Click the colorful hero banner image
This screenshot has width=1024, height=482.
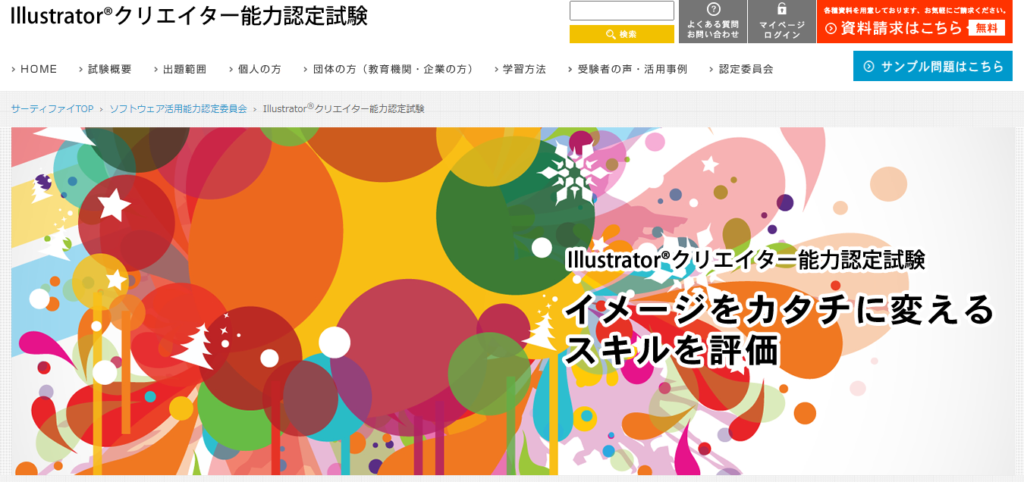(511, 301)
